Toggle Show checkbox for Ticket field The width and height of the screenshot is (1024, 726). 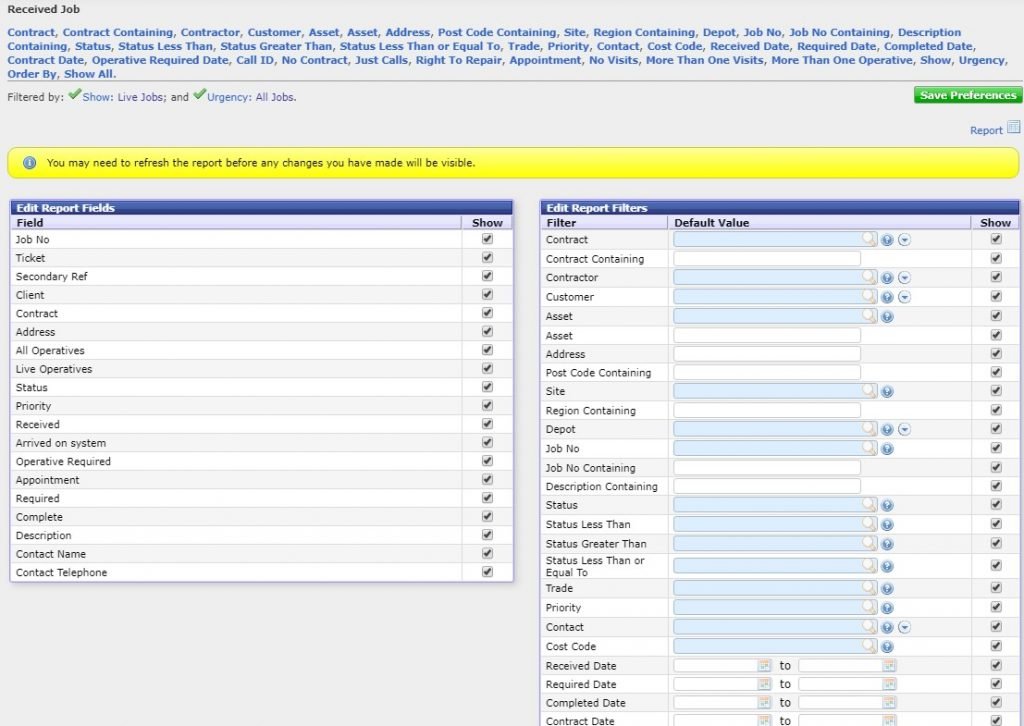tap(487, 257)
